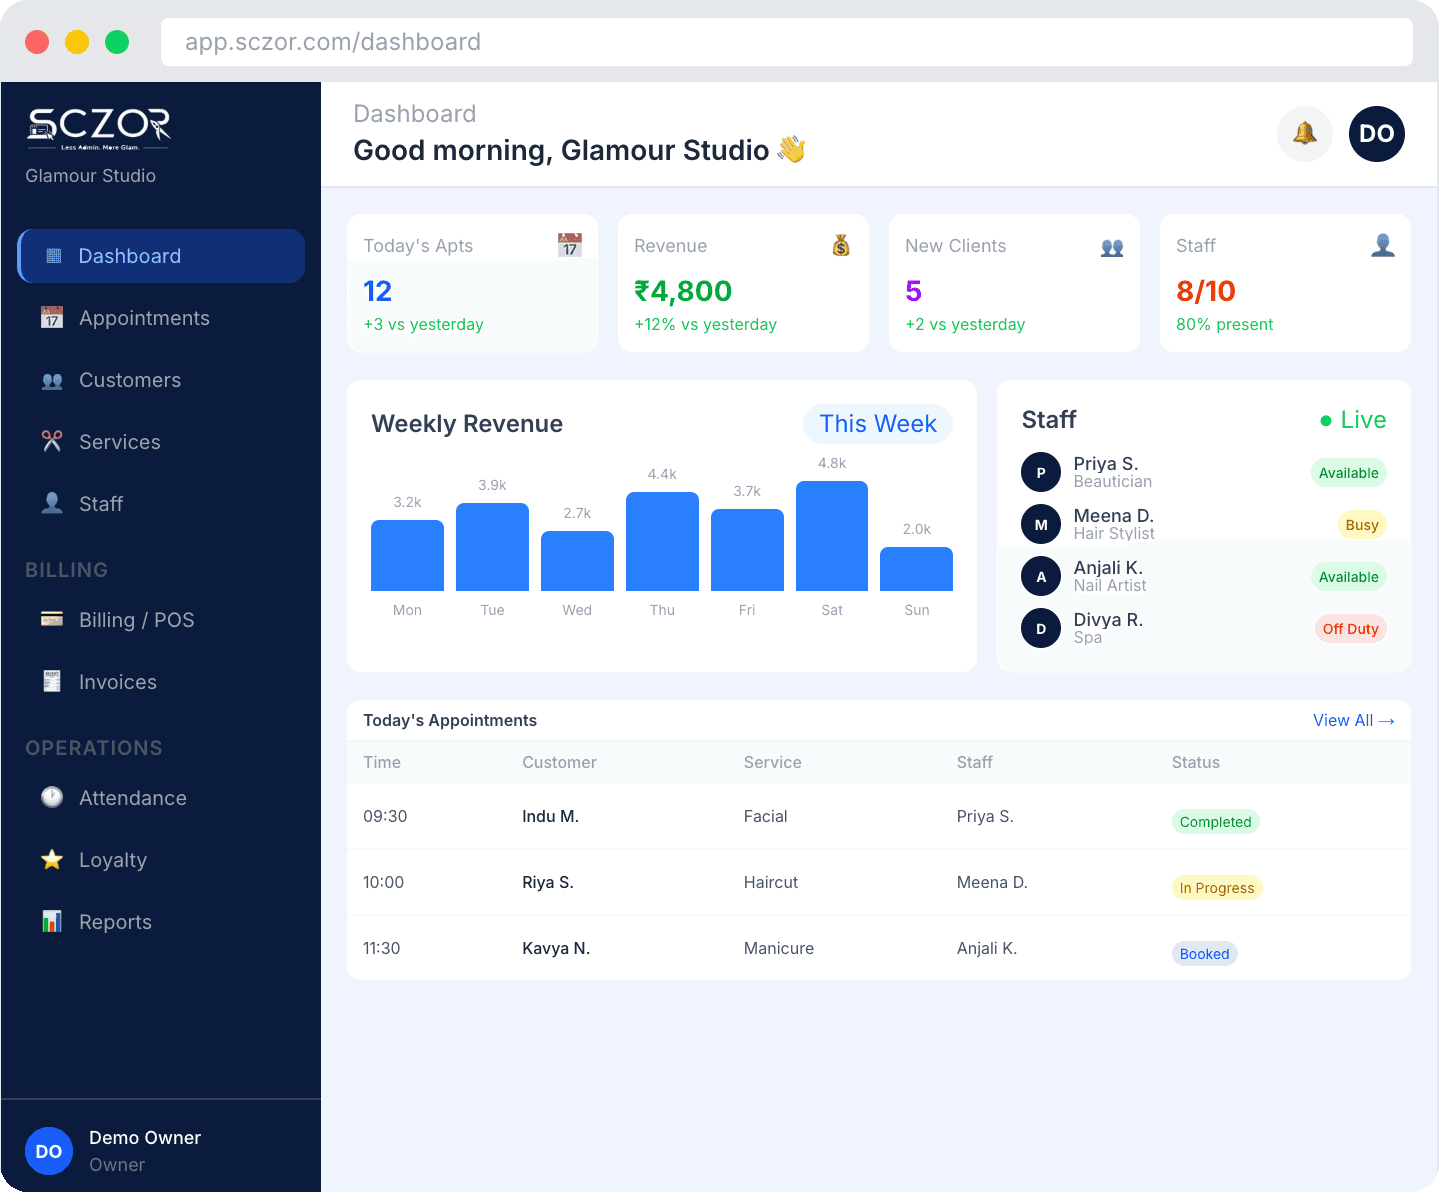Click the Tuesday 3.9k revenue bar

pyautogui.click(x=492, y=547)
